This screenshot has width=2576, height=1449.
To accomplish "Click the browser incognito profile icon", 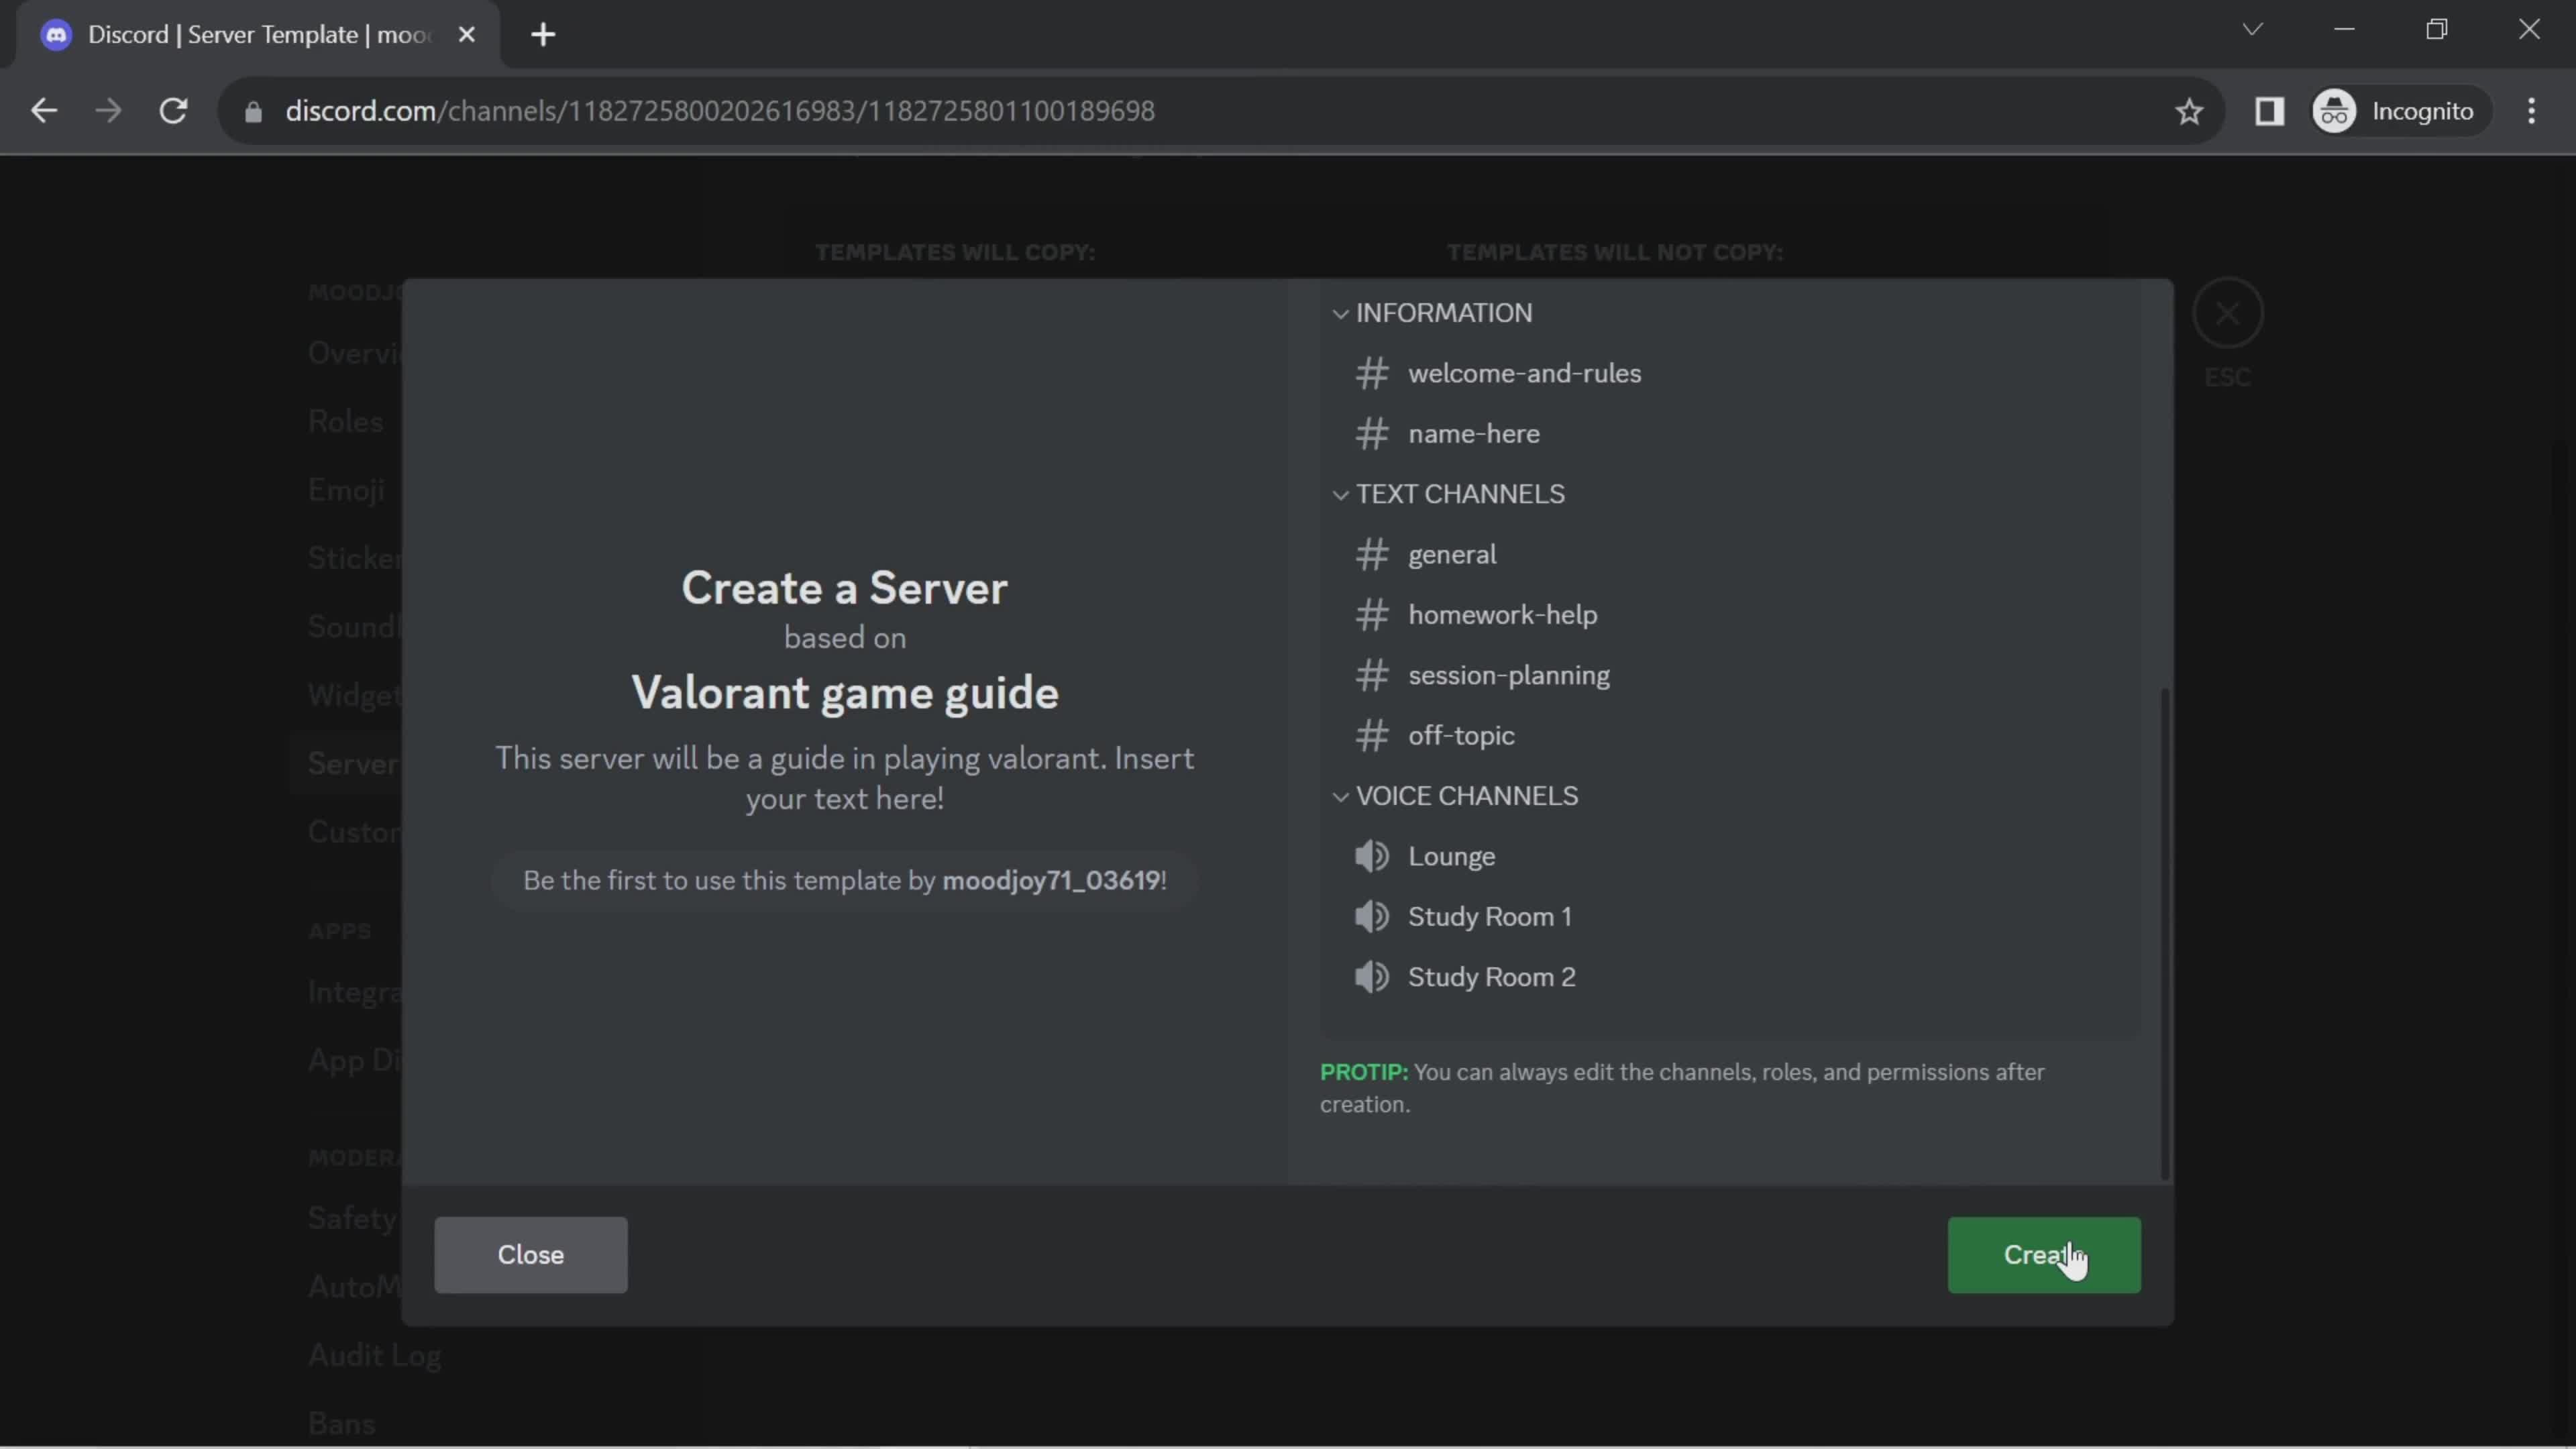I will coord(2339,110).
